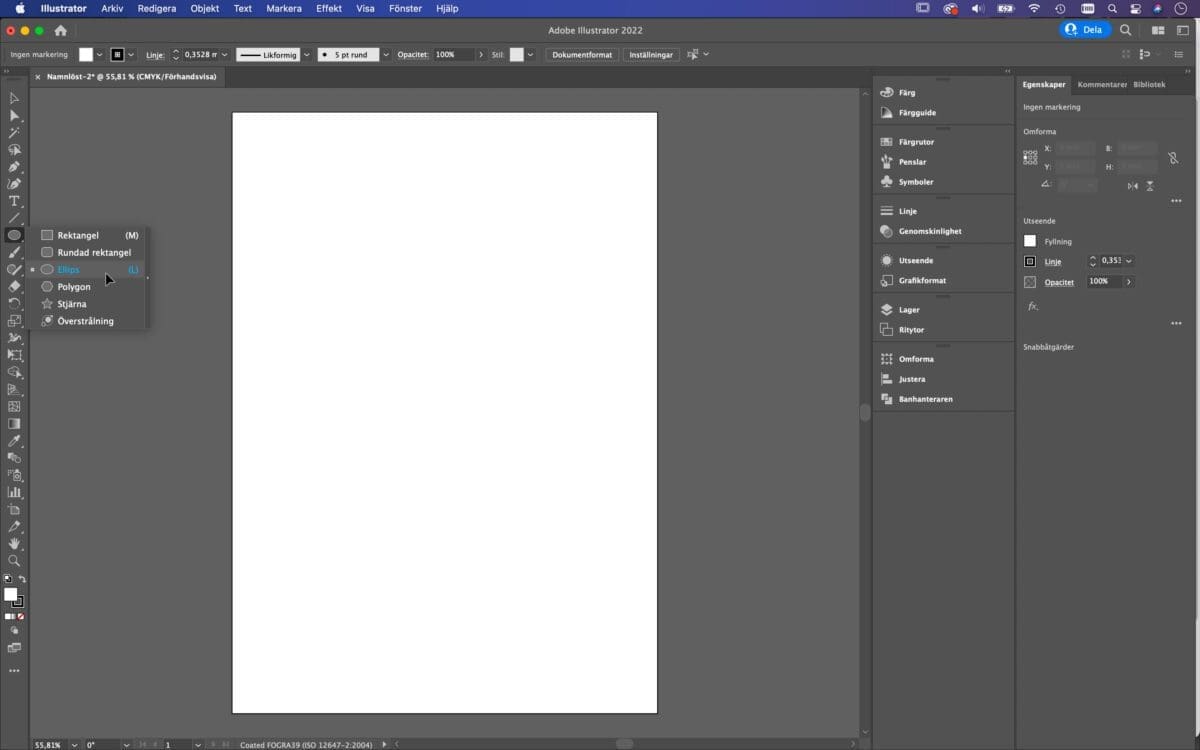This screenshot has height=750, width=1200.
Task: Select the Hand tool
Action: coord(14,543)
